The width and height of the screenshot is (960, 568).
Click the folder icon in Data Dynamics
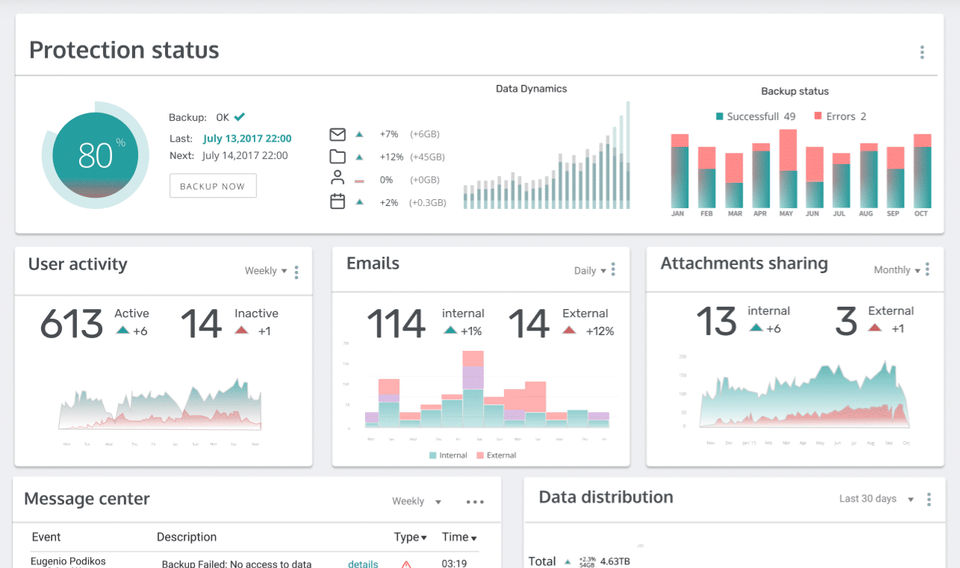(337, 156)
